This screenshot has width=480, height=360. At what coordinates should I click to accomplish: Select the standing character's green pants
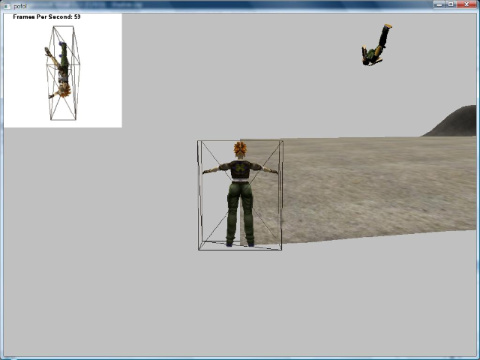coord(240,210)
